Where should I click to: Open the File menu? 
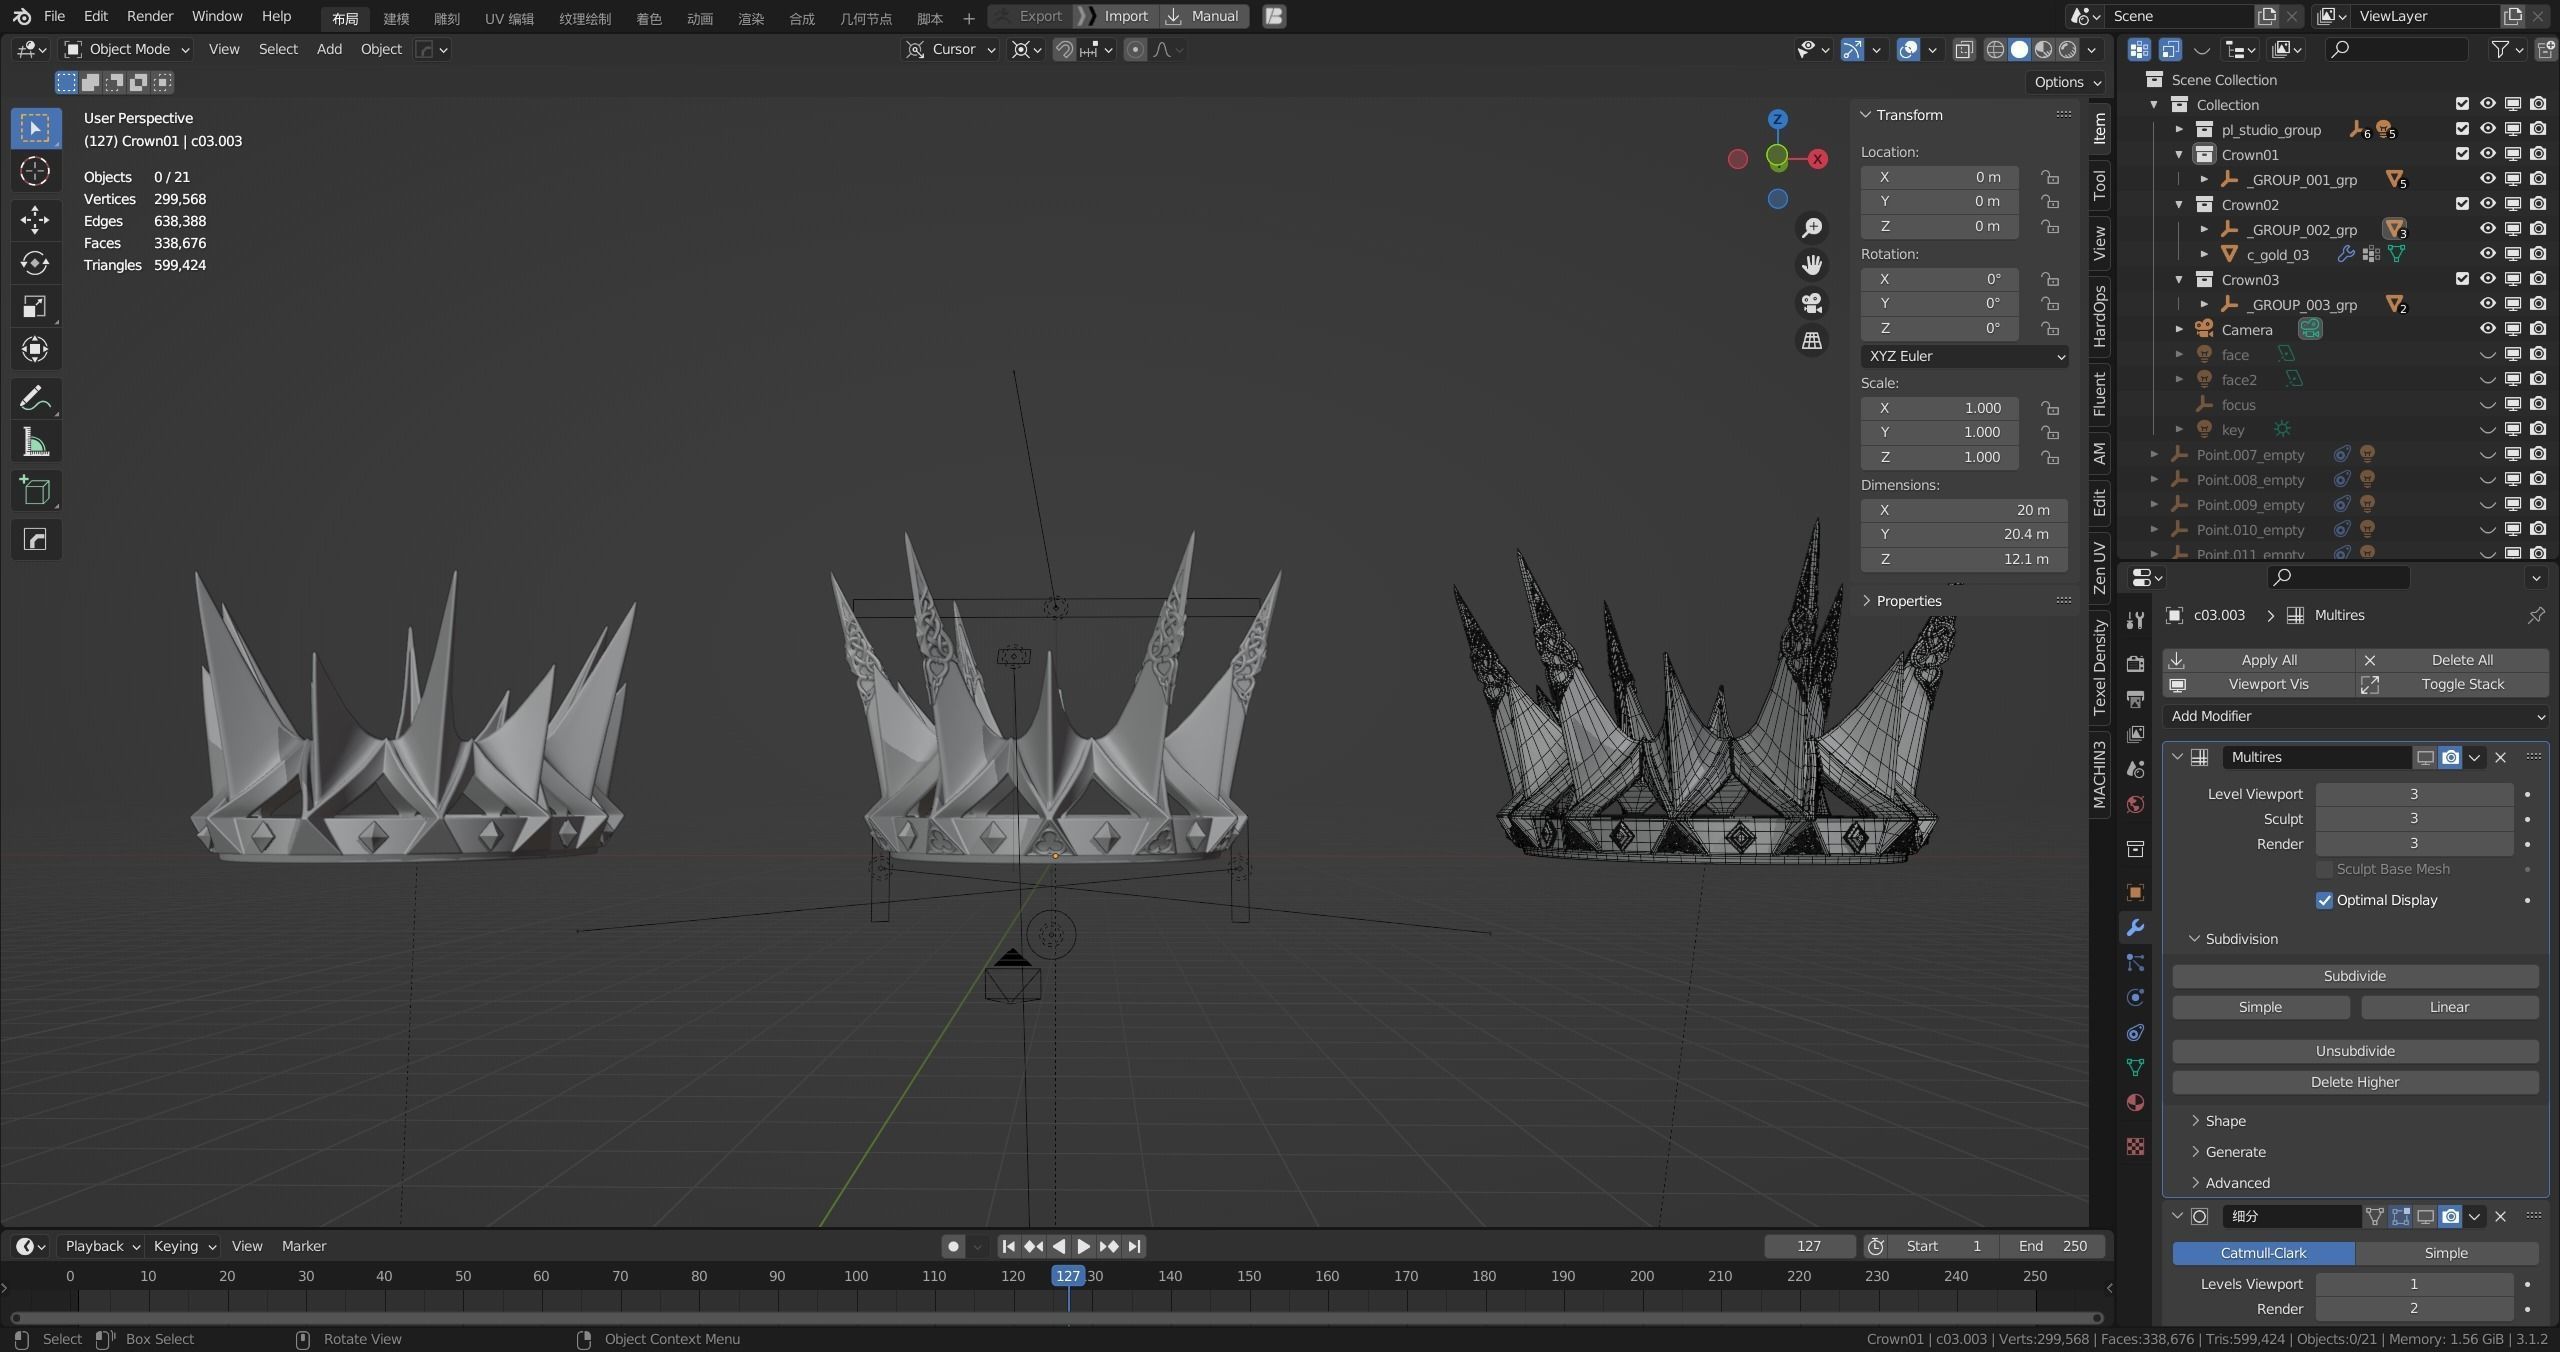point(54,16)
